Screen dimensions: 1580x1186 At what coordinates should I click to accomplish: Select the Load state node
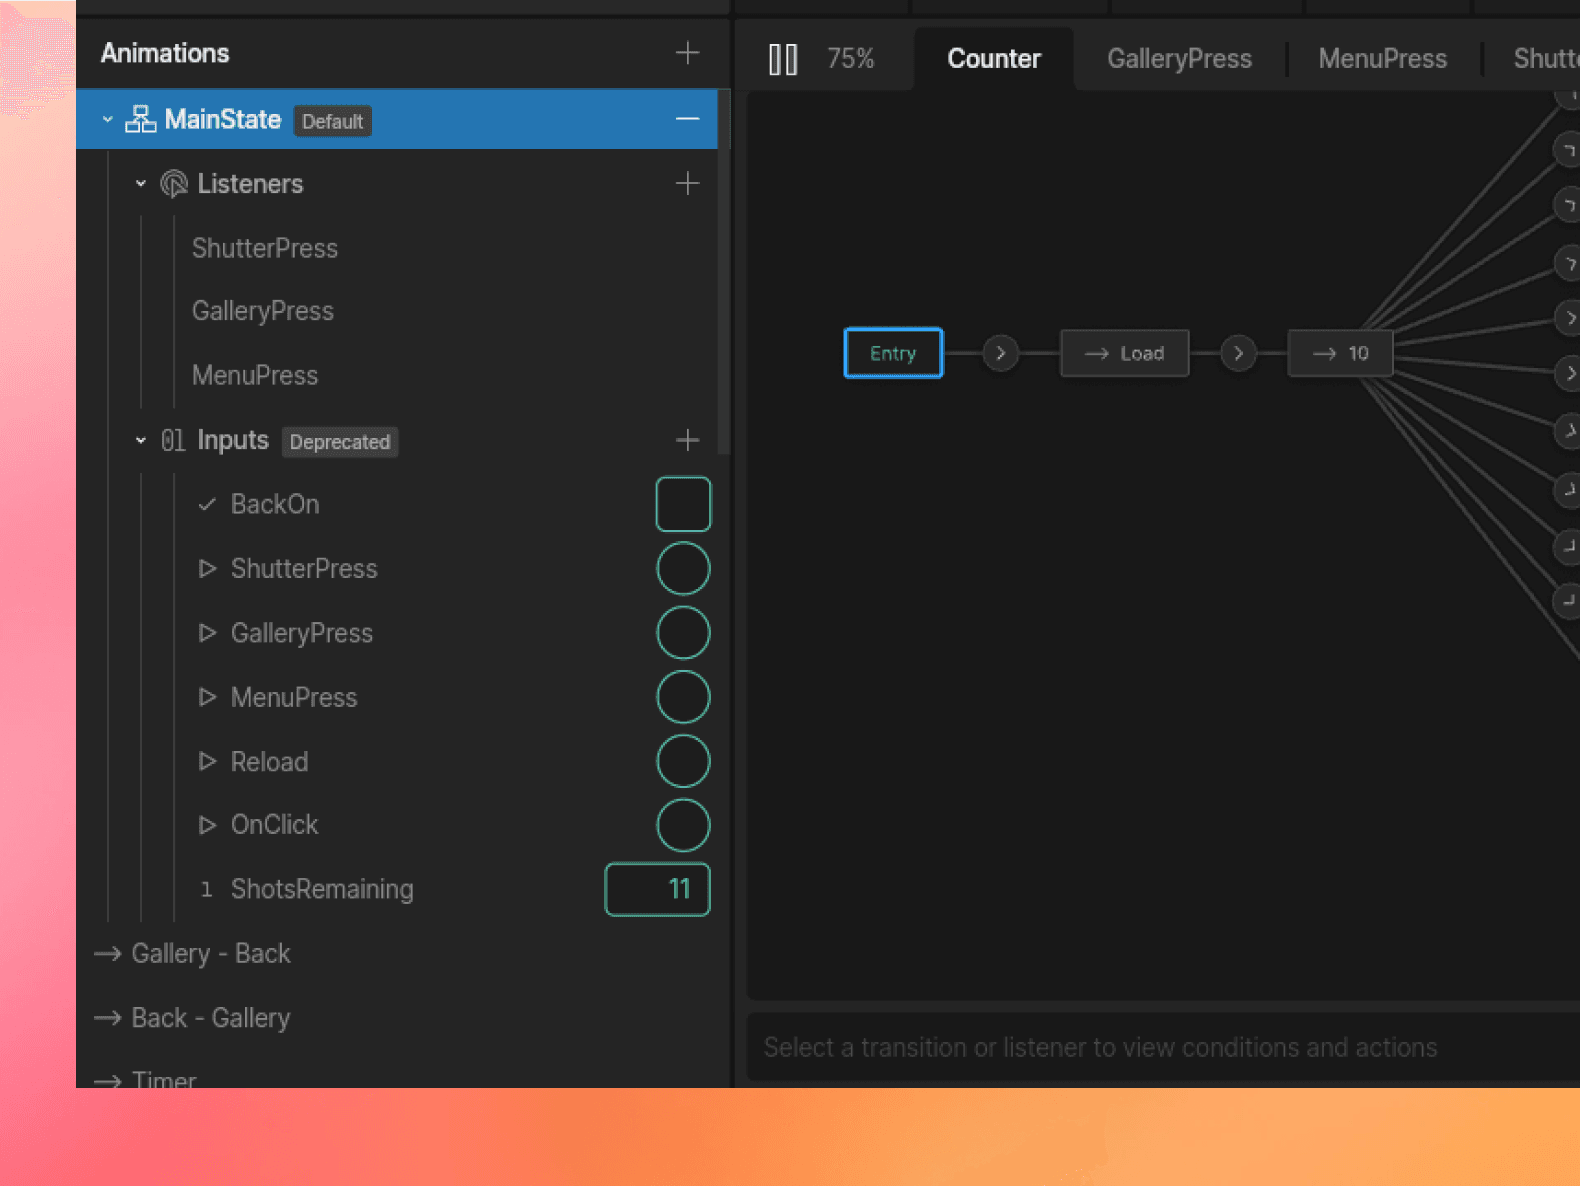click(x=1125, y=353)
